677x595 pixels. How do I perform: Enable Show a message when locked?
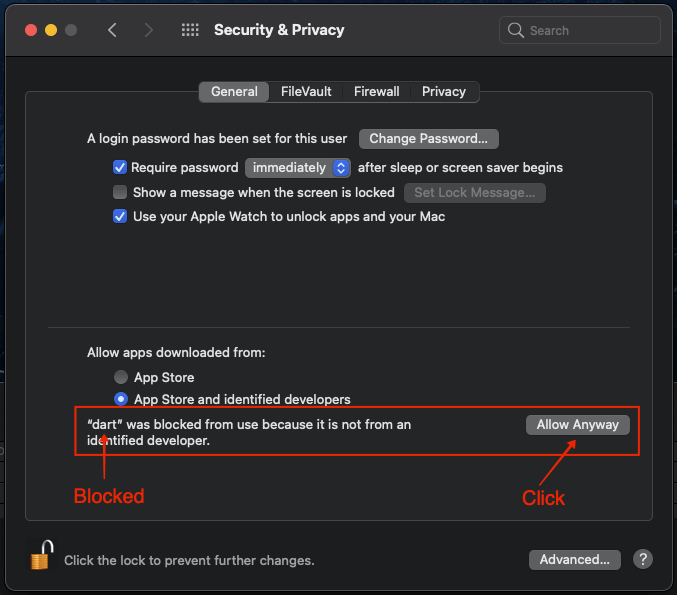tap(120, 192)
